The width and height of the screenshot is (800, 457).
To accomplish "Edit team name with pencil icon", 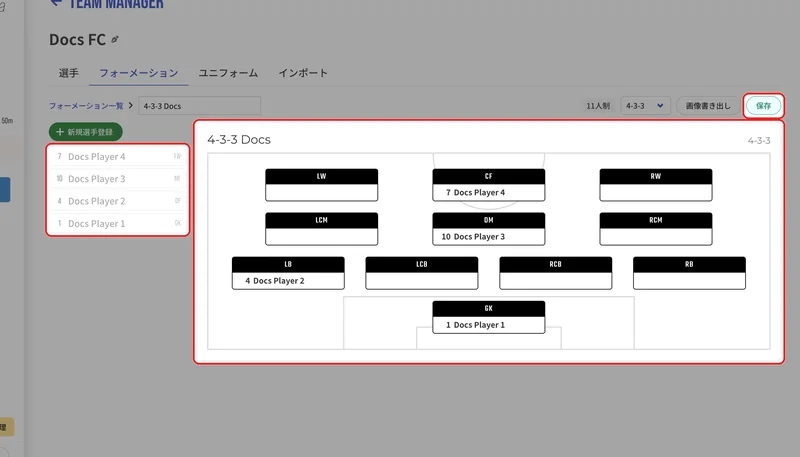I will (115, 39).
